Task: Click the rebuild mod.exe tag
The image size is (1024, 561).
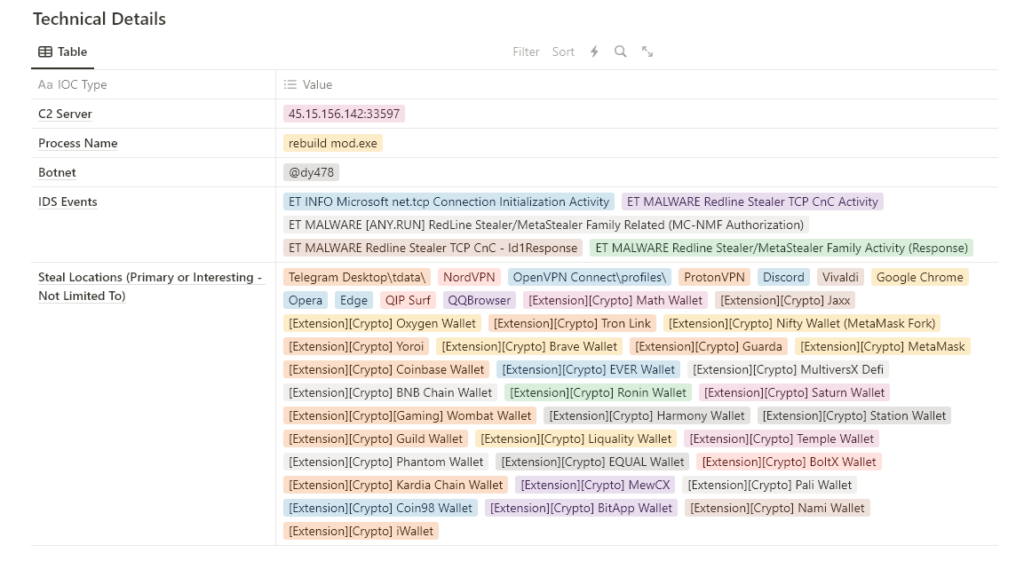Action: coord(333,143)
